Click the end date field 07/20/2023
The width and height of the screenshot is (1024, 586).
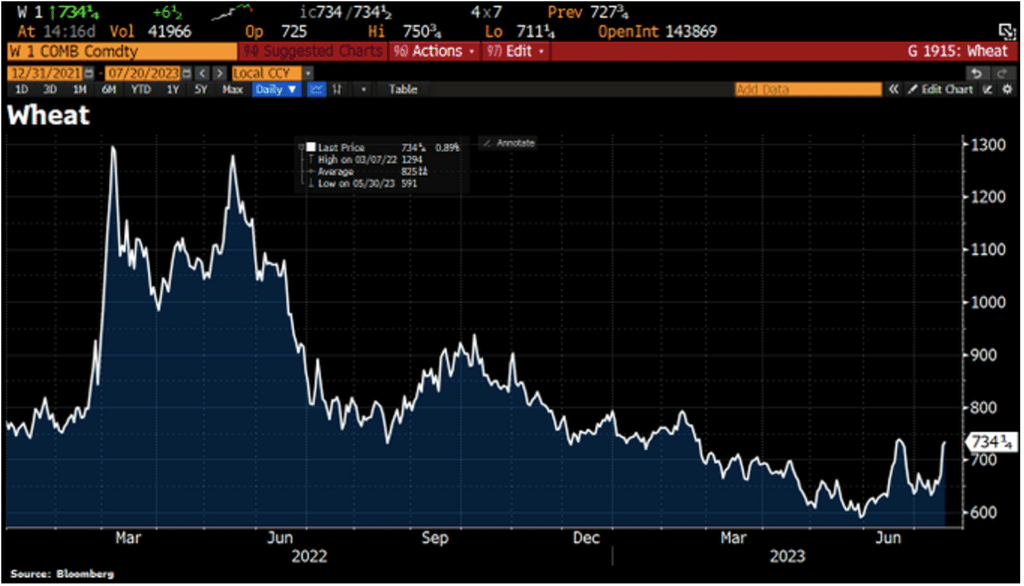144,73
